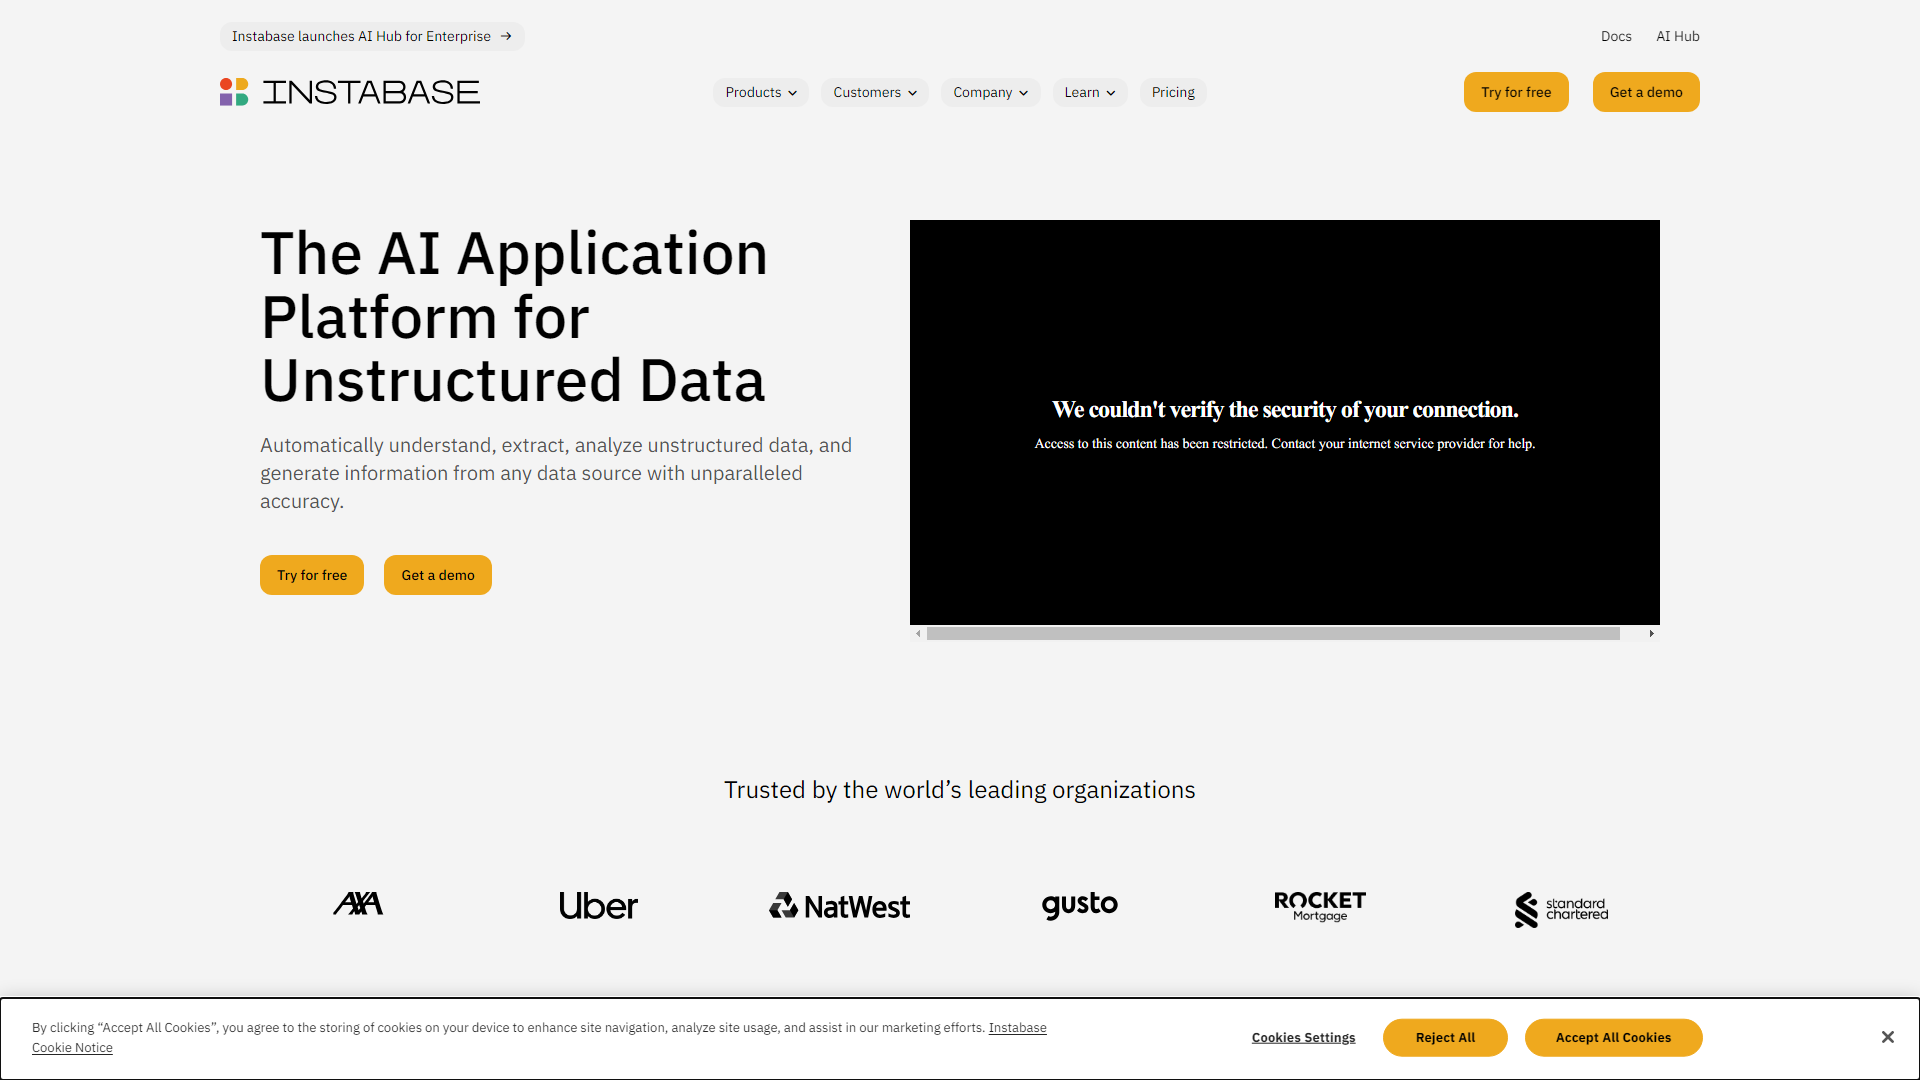Click the scrollbar's right arrow under the video
Image resolution: width=1920 pixels, height=1080 pixels.
[1651, 634]
